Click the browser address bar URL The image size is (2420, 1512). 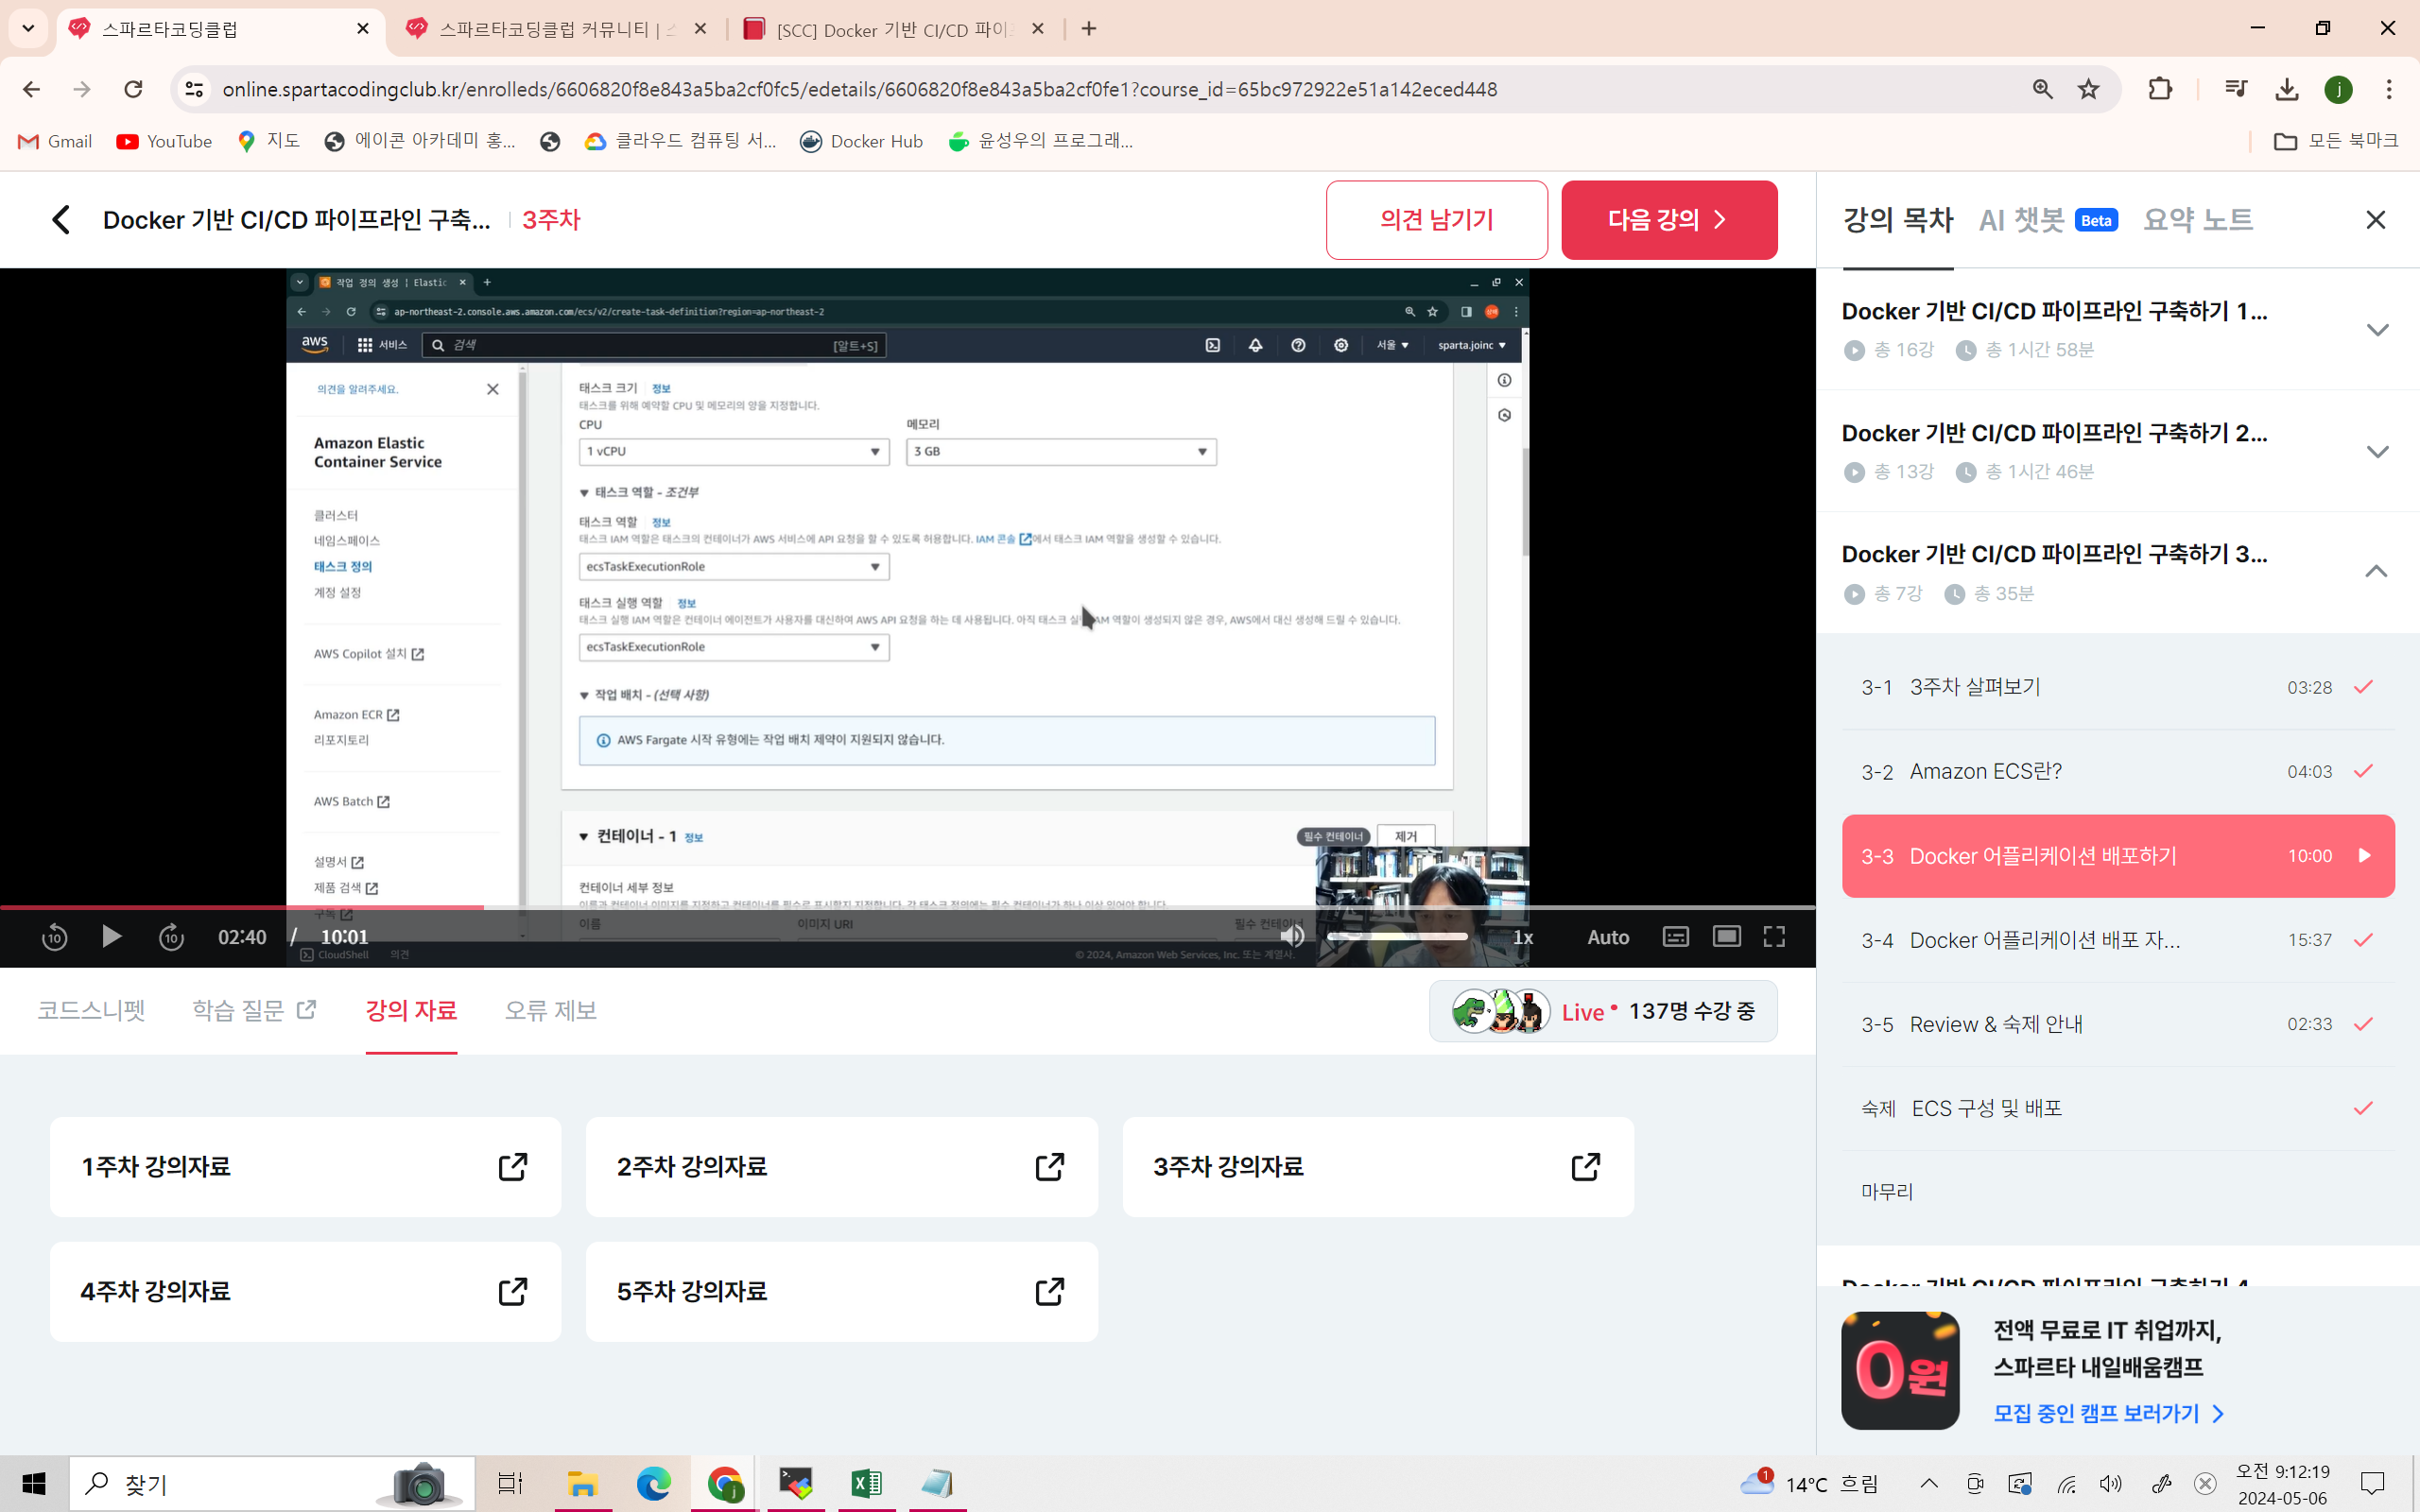859,89
